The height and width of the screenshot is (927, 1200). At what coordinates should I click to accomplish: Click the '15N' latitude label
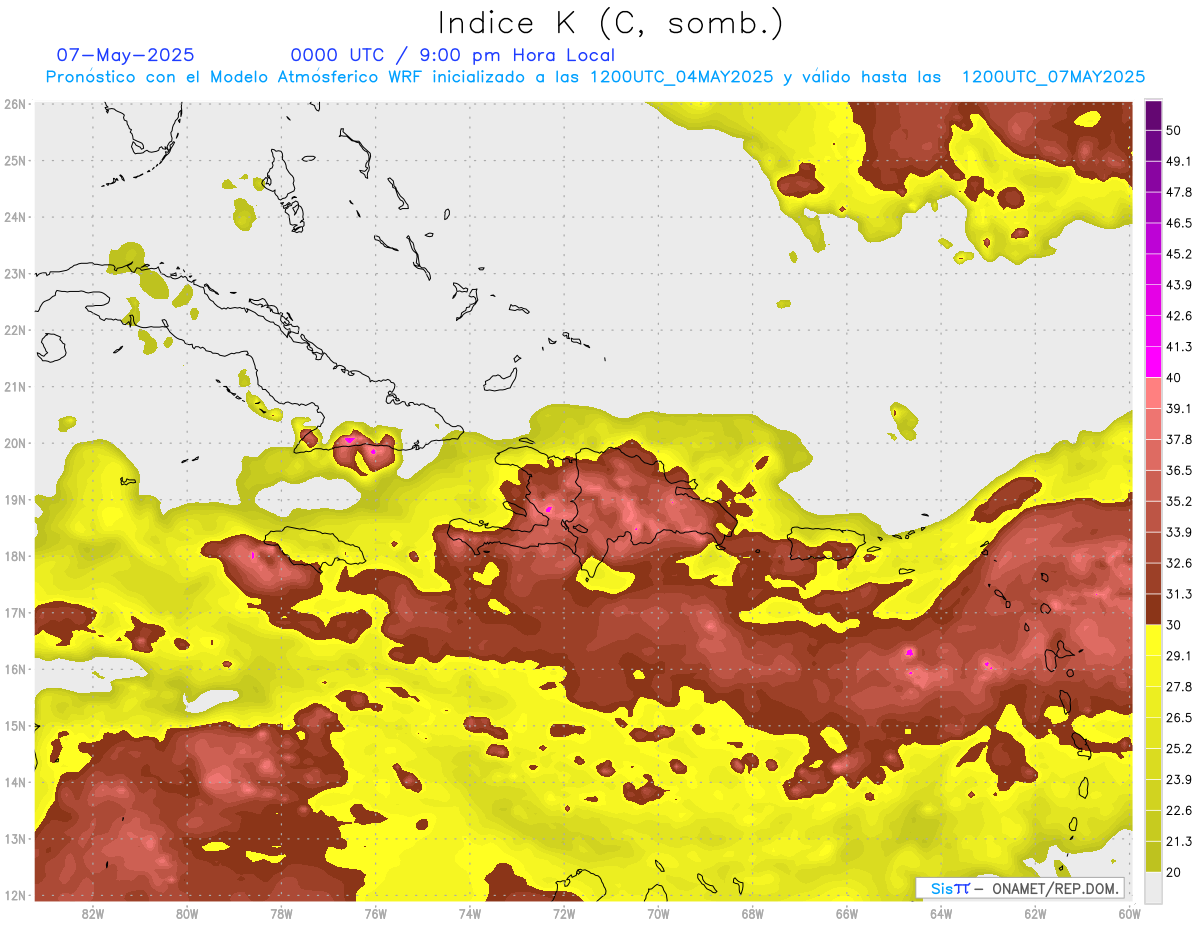[15, 725]
